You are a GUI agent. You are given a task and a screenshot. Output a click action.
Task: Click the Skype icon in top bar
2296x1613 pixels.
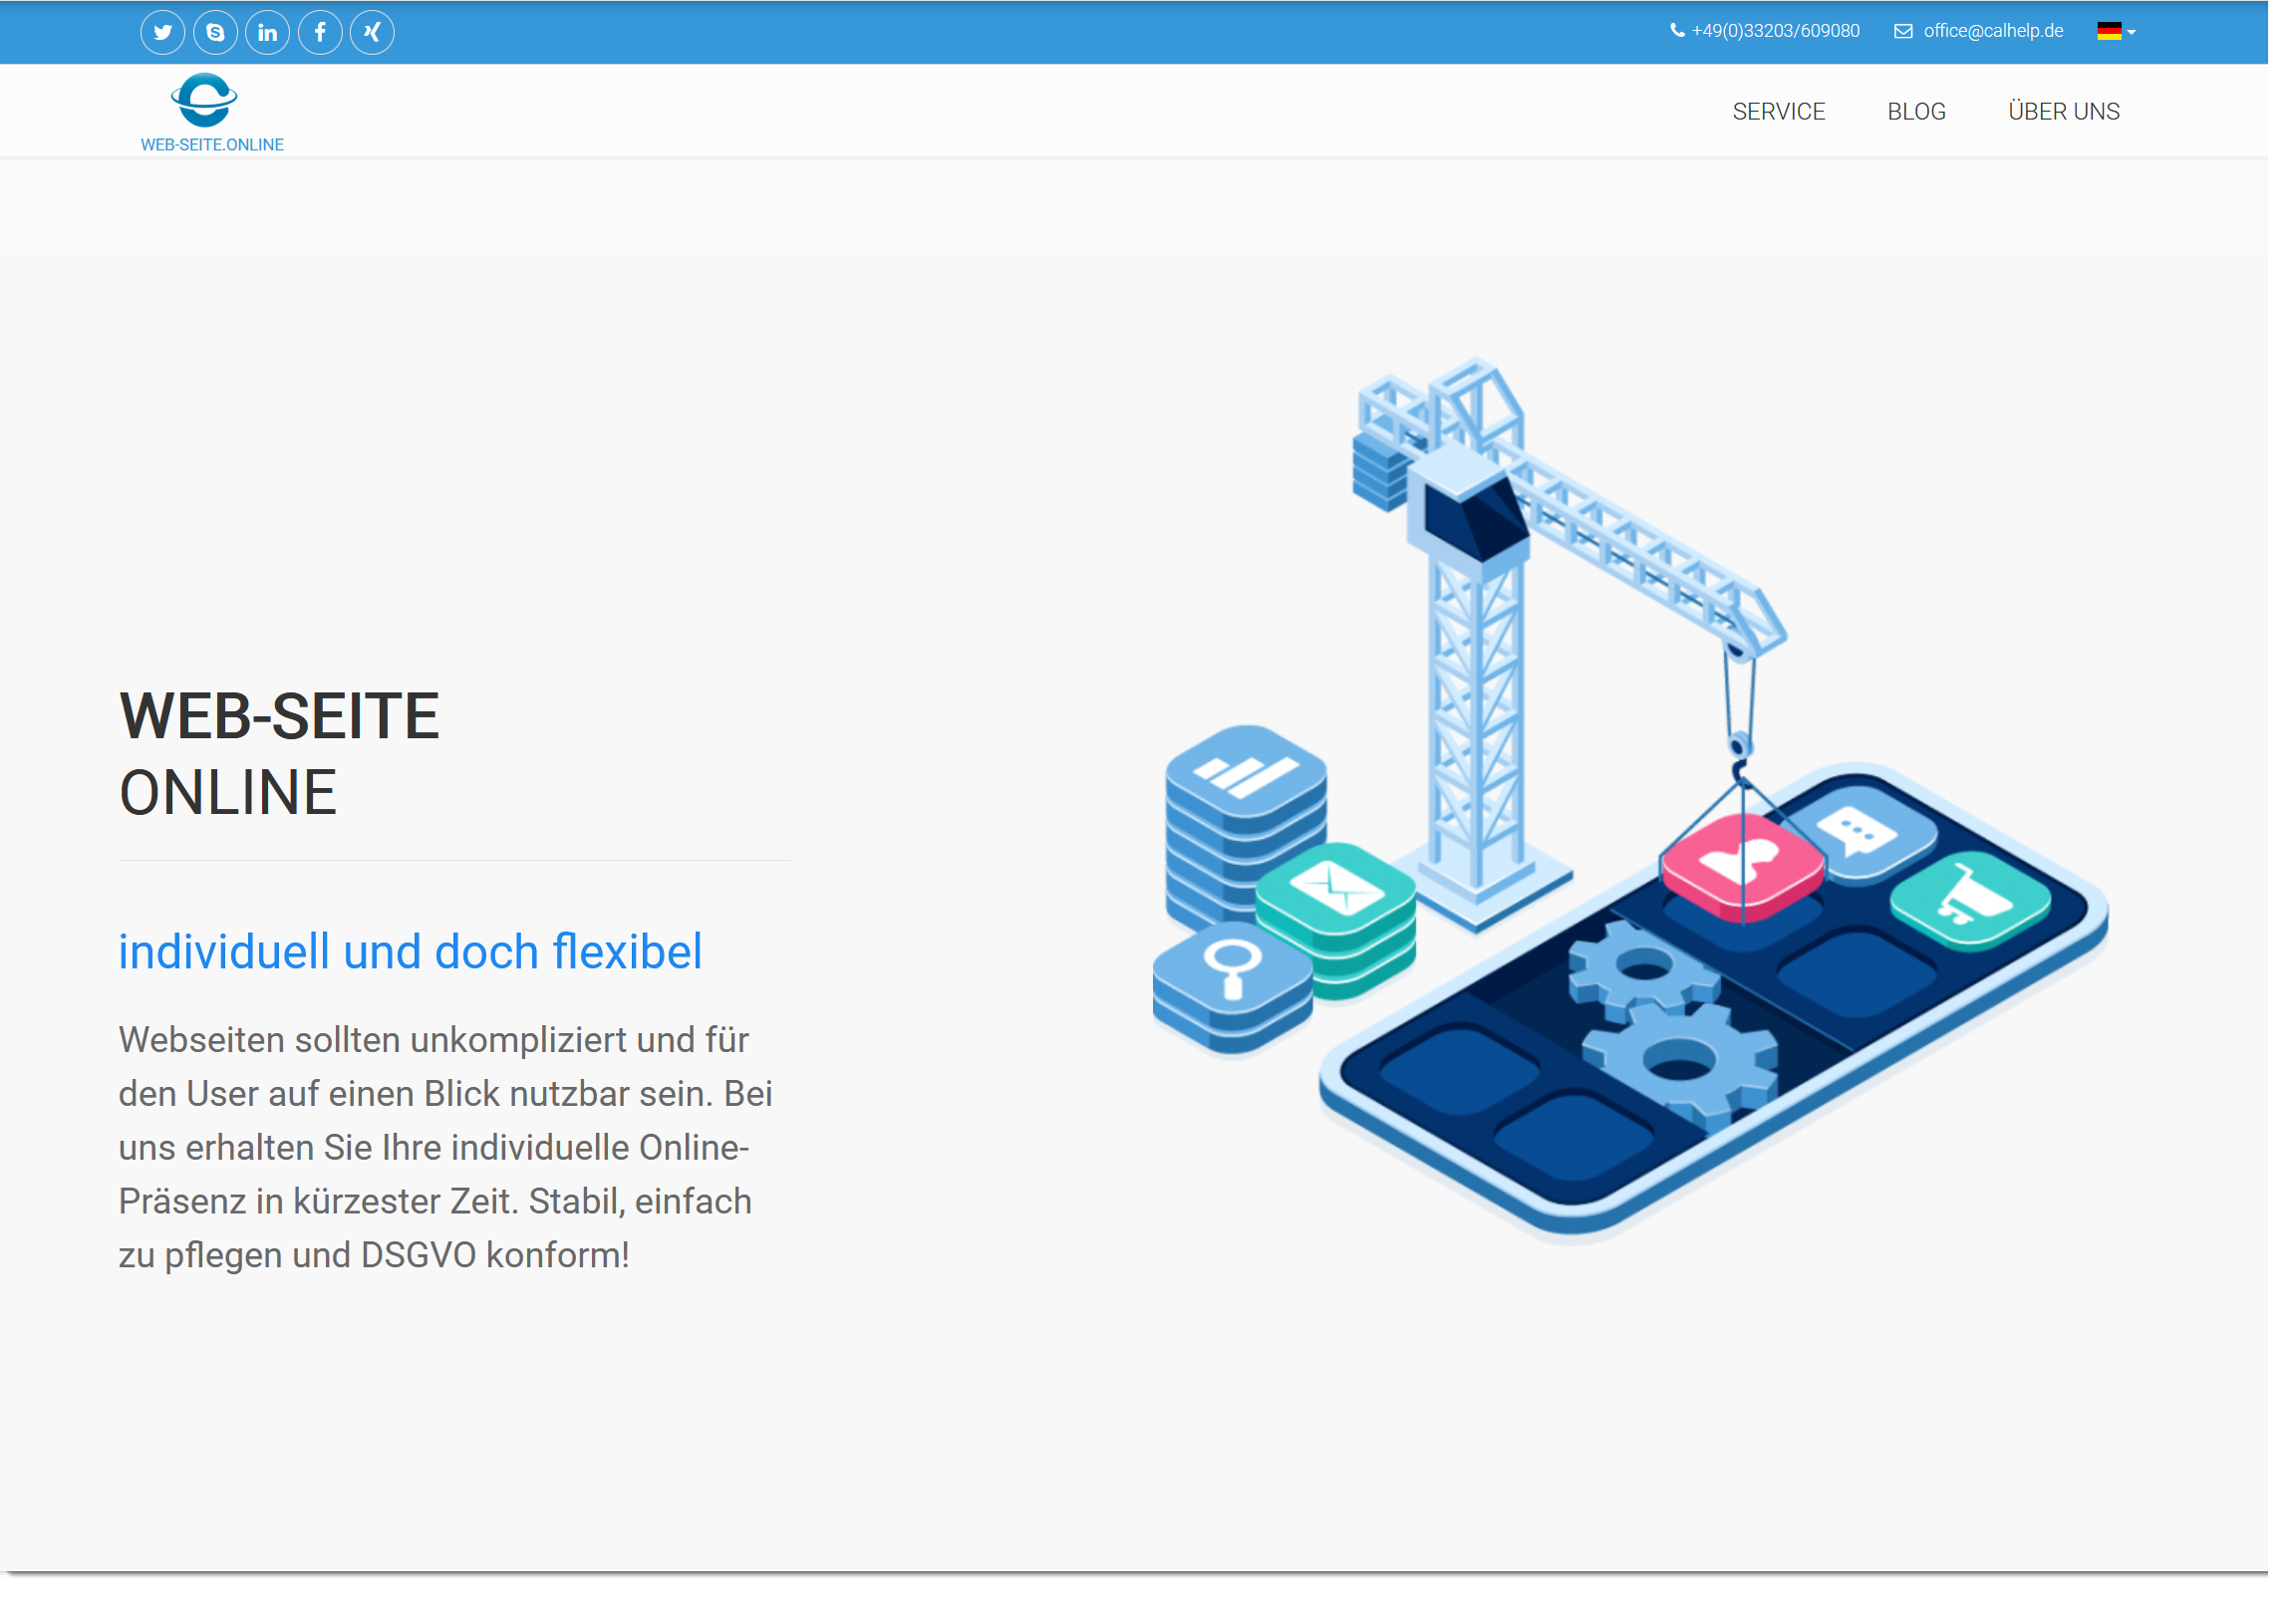tap(216, 33)
